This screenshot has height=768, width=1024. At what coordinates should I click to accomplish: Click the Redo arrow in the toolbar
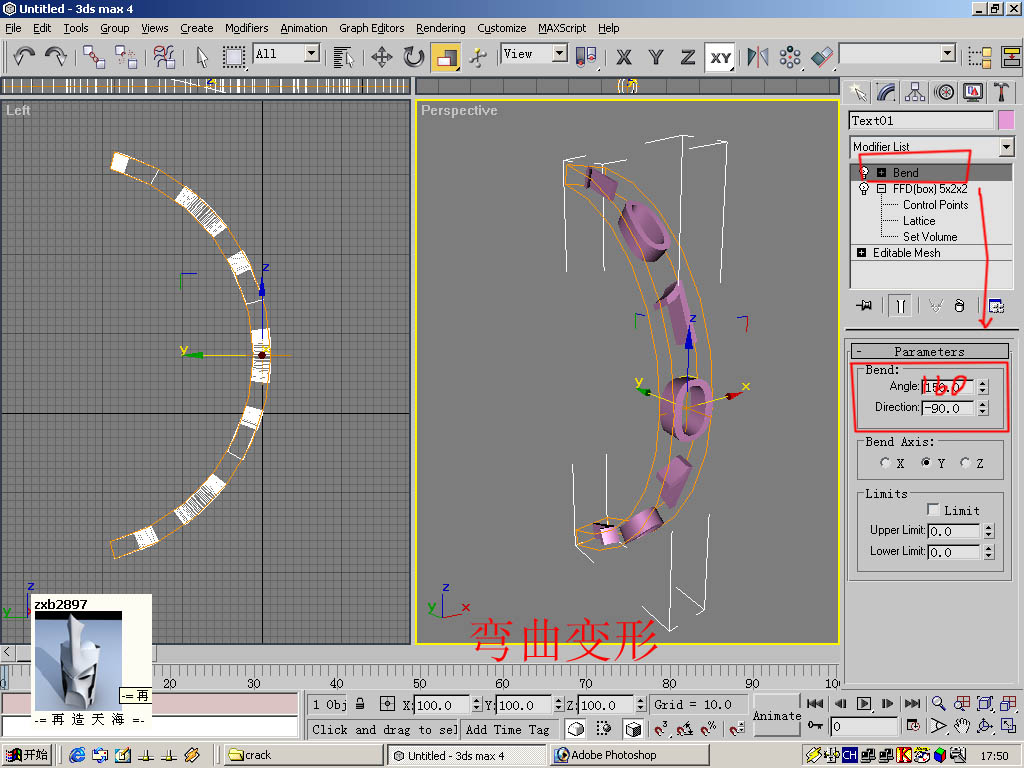[x=56, y=57]
